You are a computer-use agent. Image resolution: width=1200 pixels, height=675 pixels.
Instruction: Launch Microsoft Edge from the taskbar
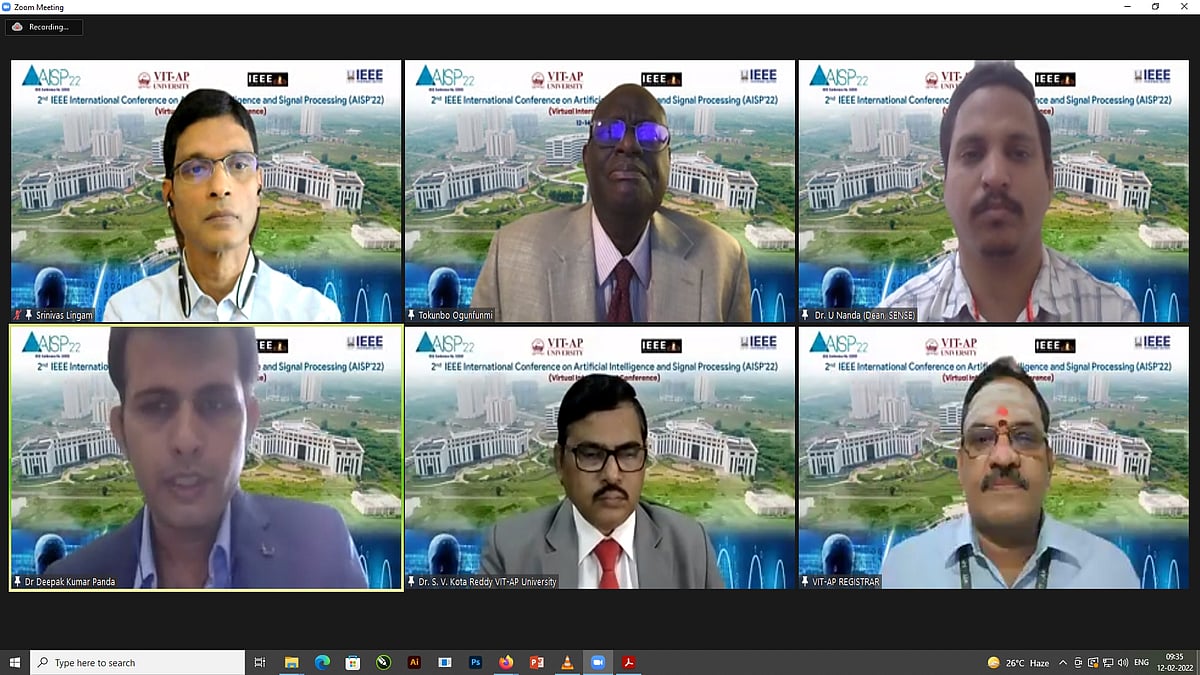point(322,663)
